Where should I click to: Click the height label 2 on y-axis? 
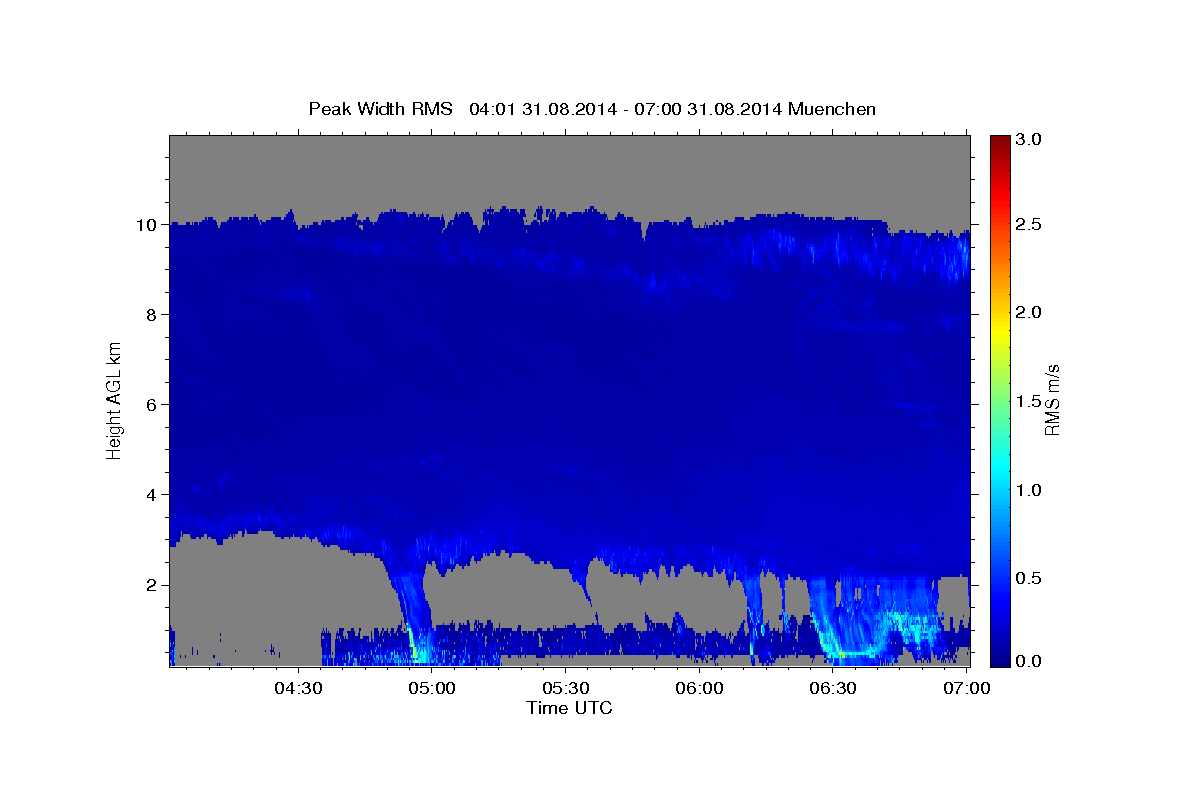pos(152,585)
